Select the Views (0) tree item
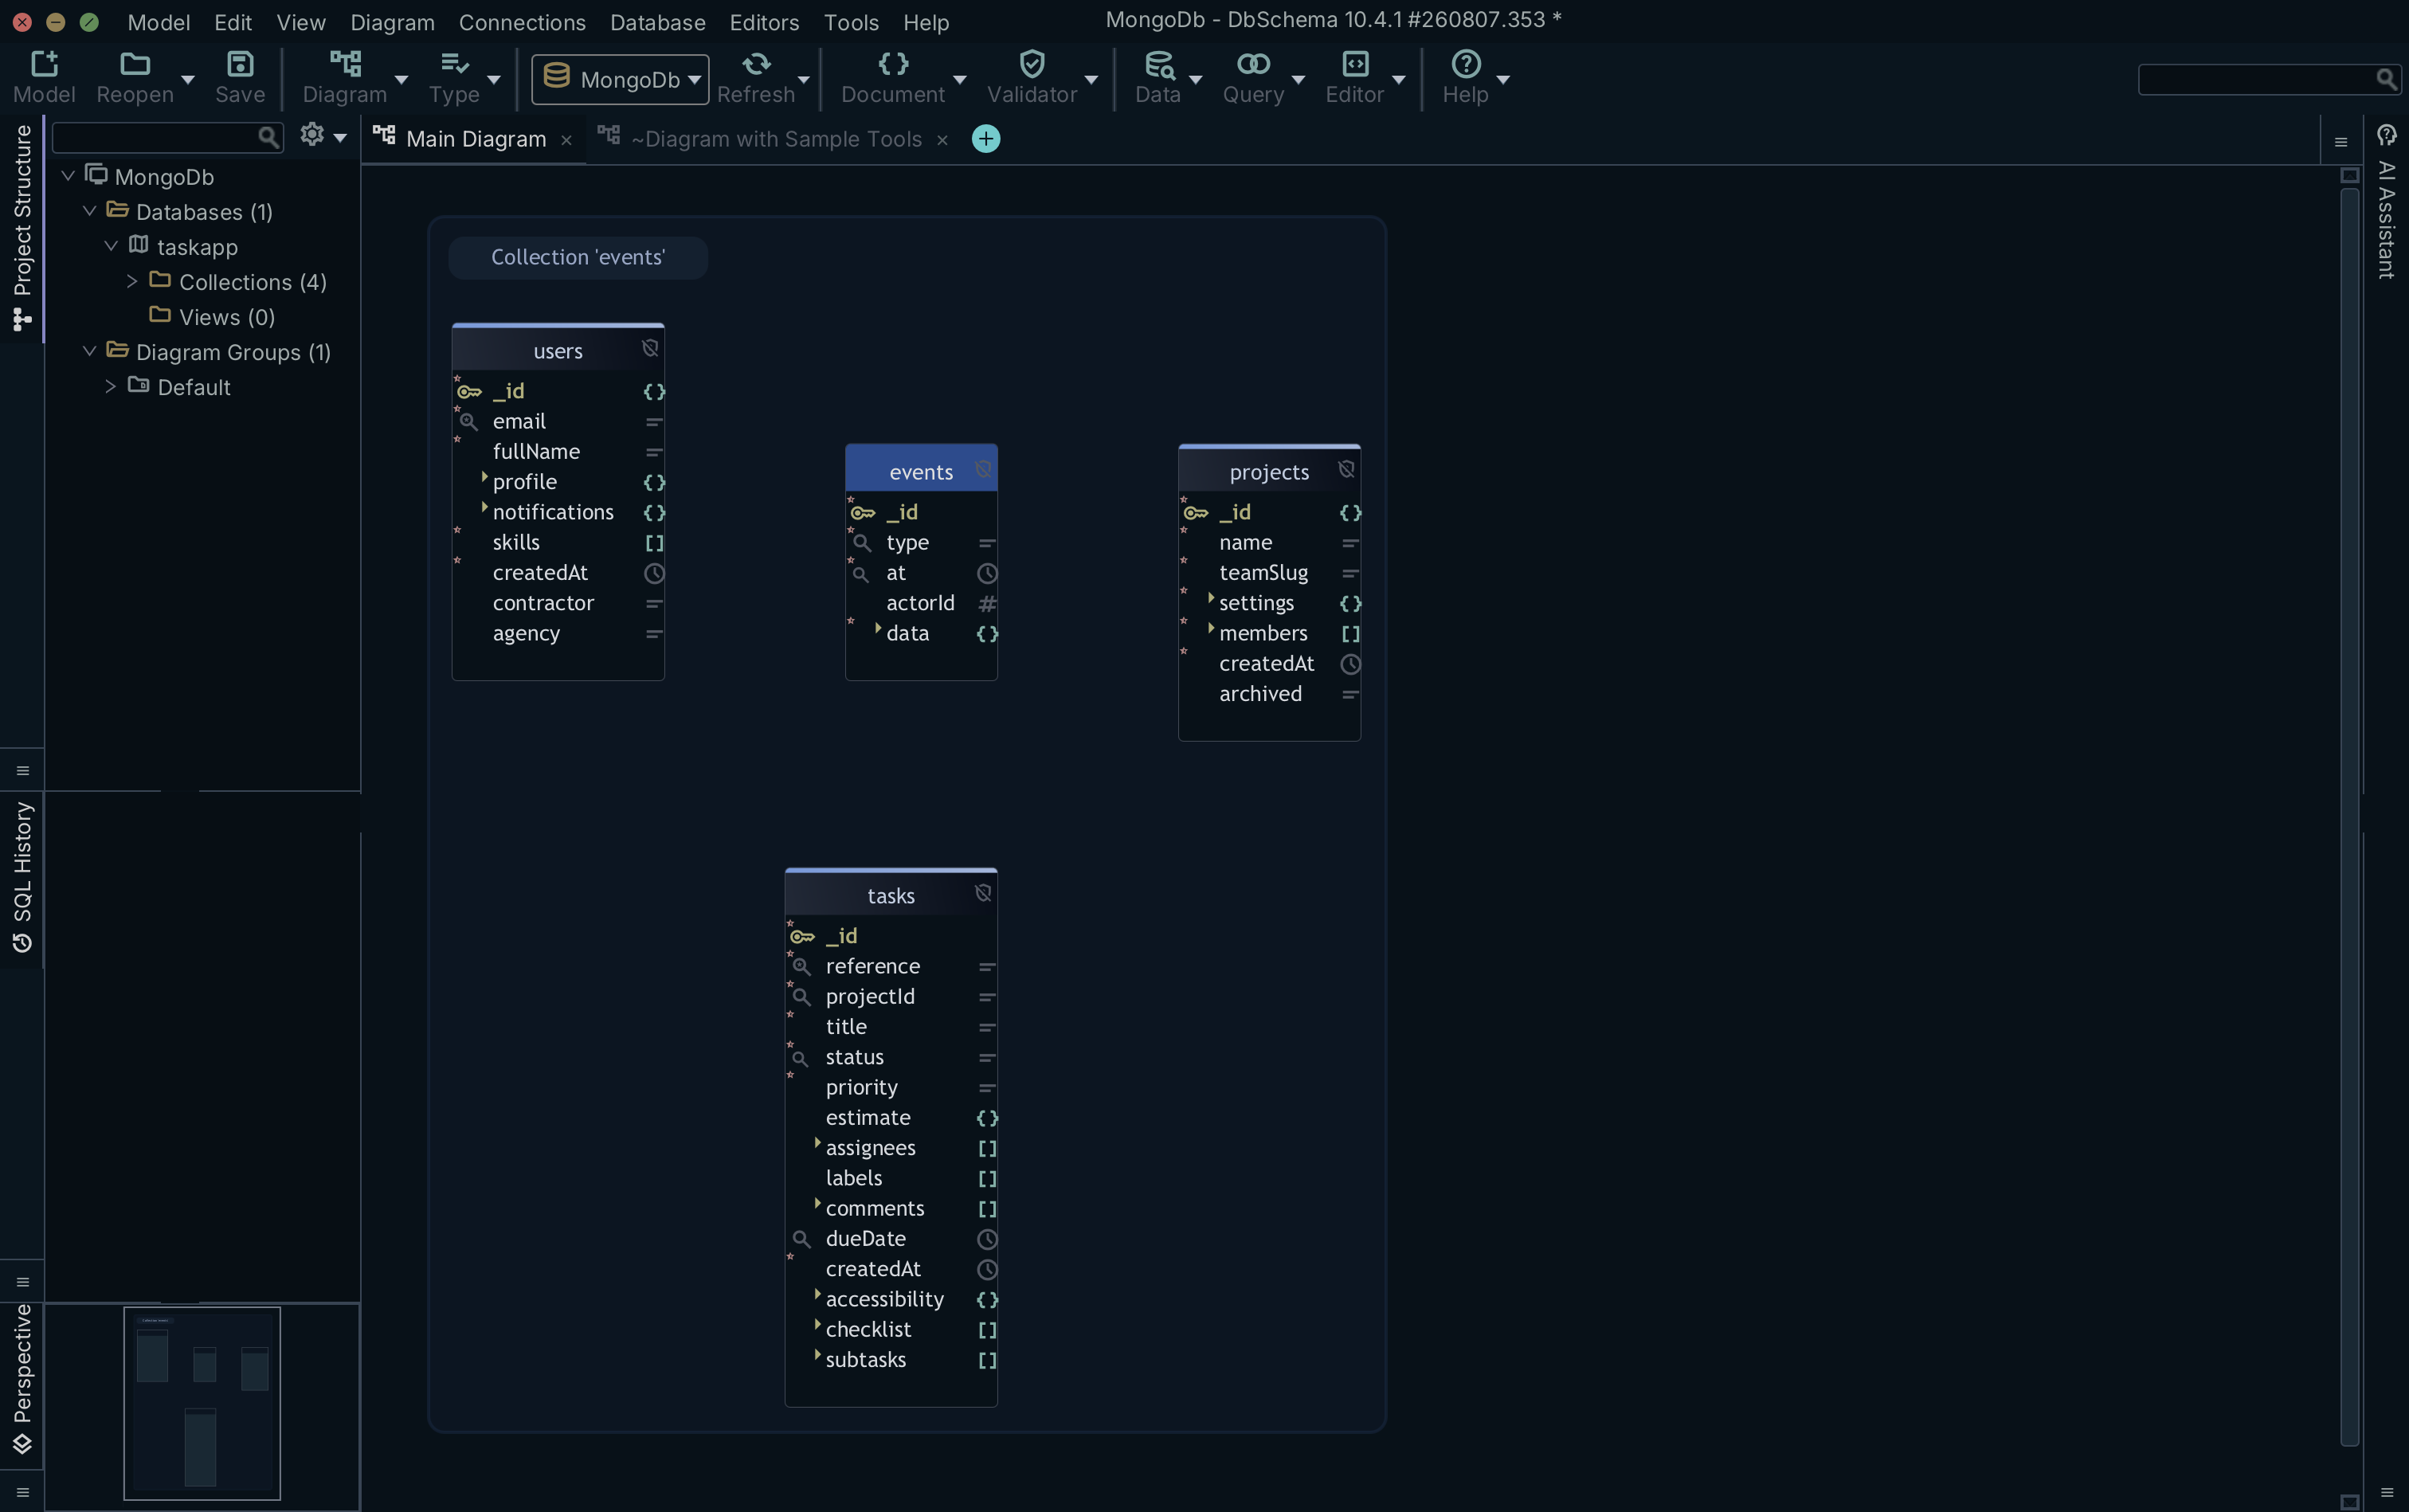Image resolution: width=2409 pixels, height=1512 pixels. 226,317
